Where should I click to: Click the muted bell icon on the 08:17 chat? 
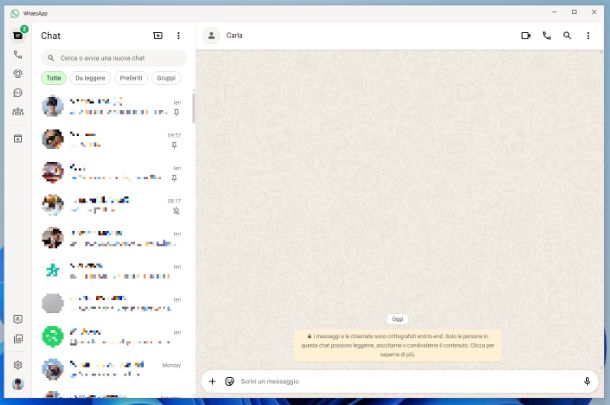[x=176, y=211]
